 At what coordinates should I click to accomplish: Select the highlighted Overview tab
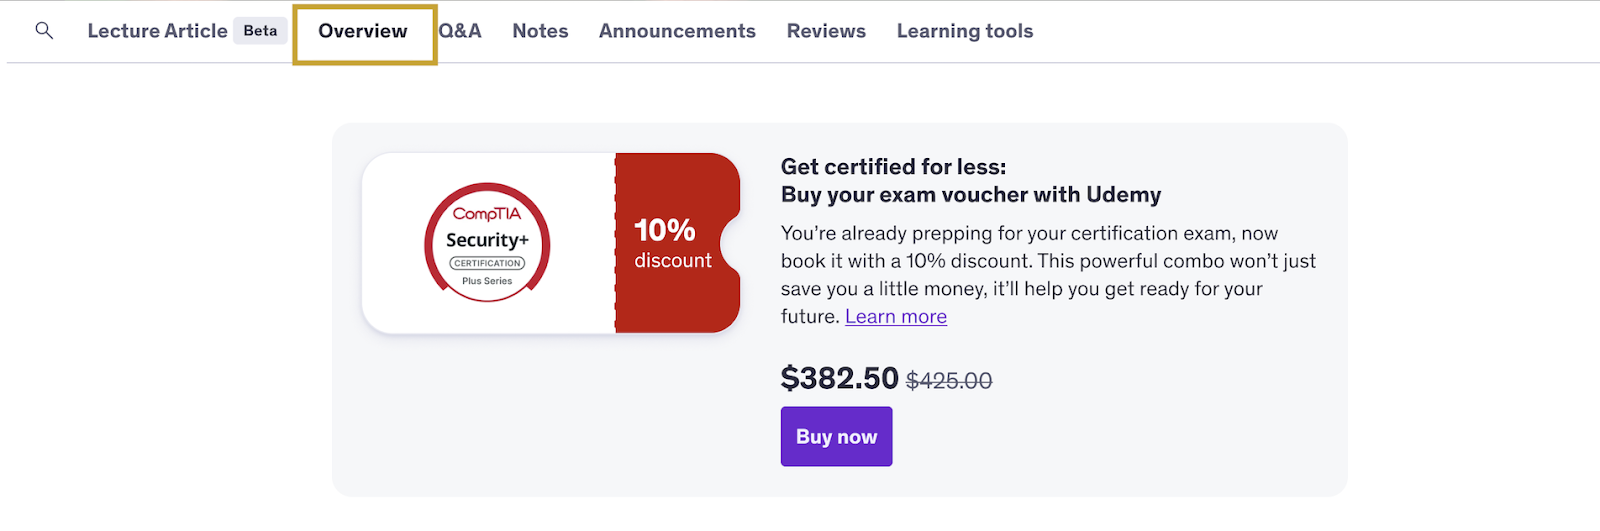[363, 32]
